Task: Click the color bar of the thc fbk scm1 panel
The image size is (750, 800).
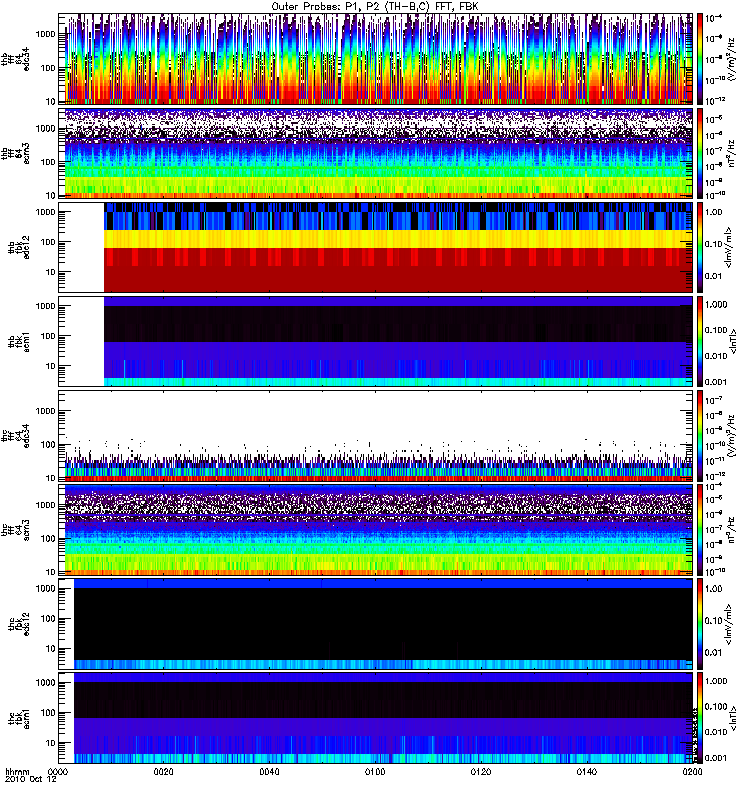Action: click(700, 718)
